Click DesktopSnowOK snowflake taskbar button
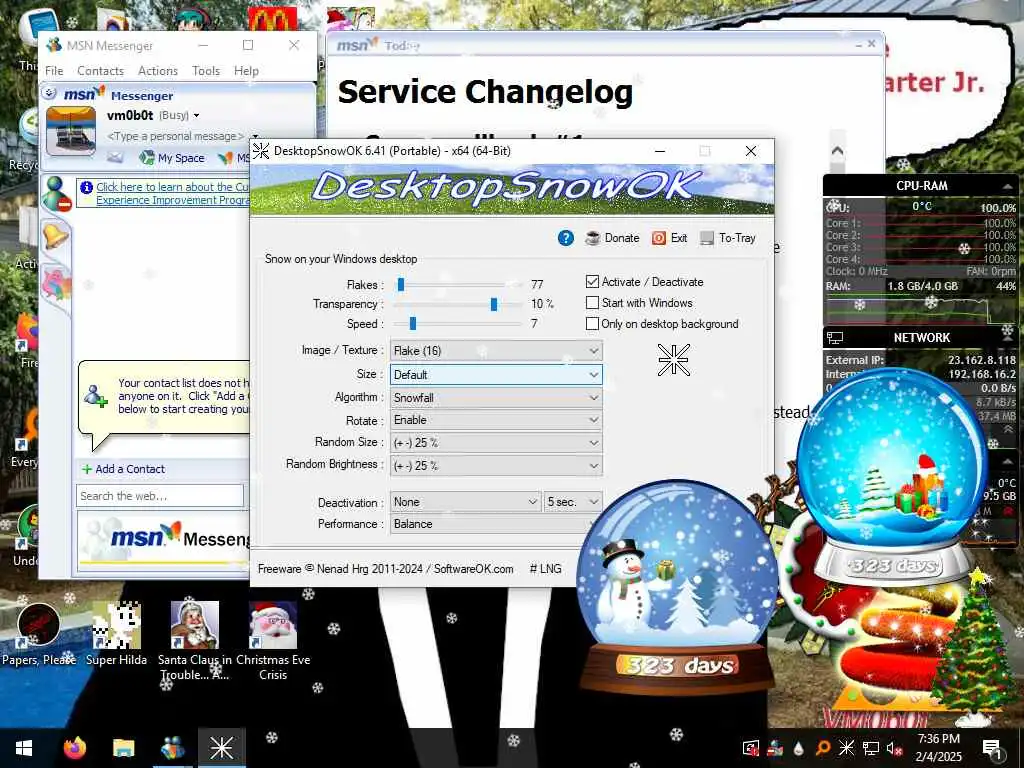This screenshot has width=1024, height=768. [222, 748]
